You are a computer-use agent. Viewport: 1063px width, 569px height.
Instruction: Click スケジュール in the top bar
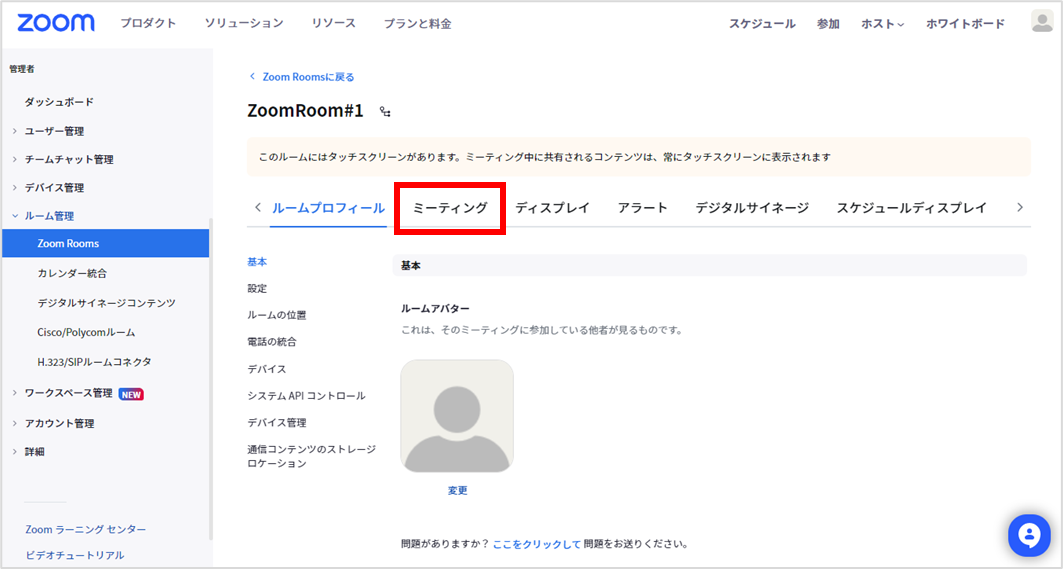pos(762,24)
